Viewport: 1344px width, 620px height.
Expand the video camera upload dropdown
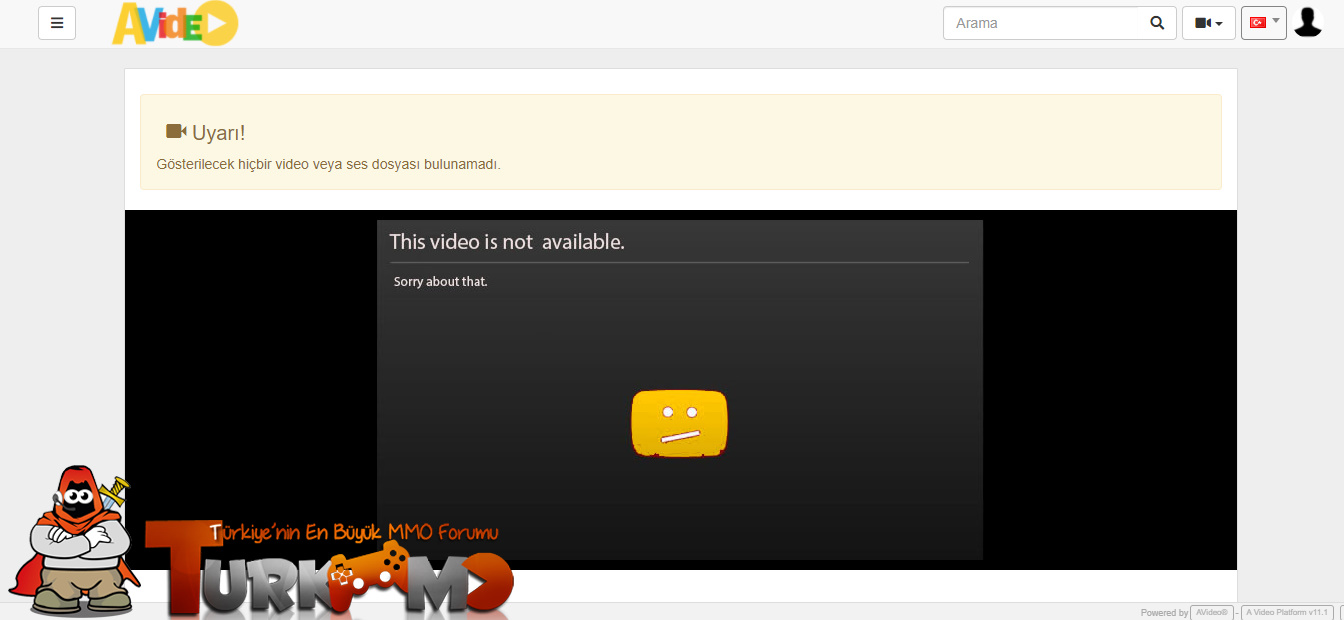click(x=1209, y=23)
